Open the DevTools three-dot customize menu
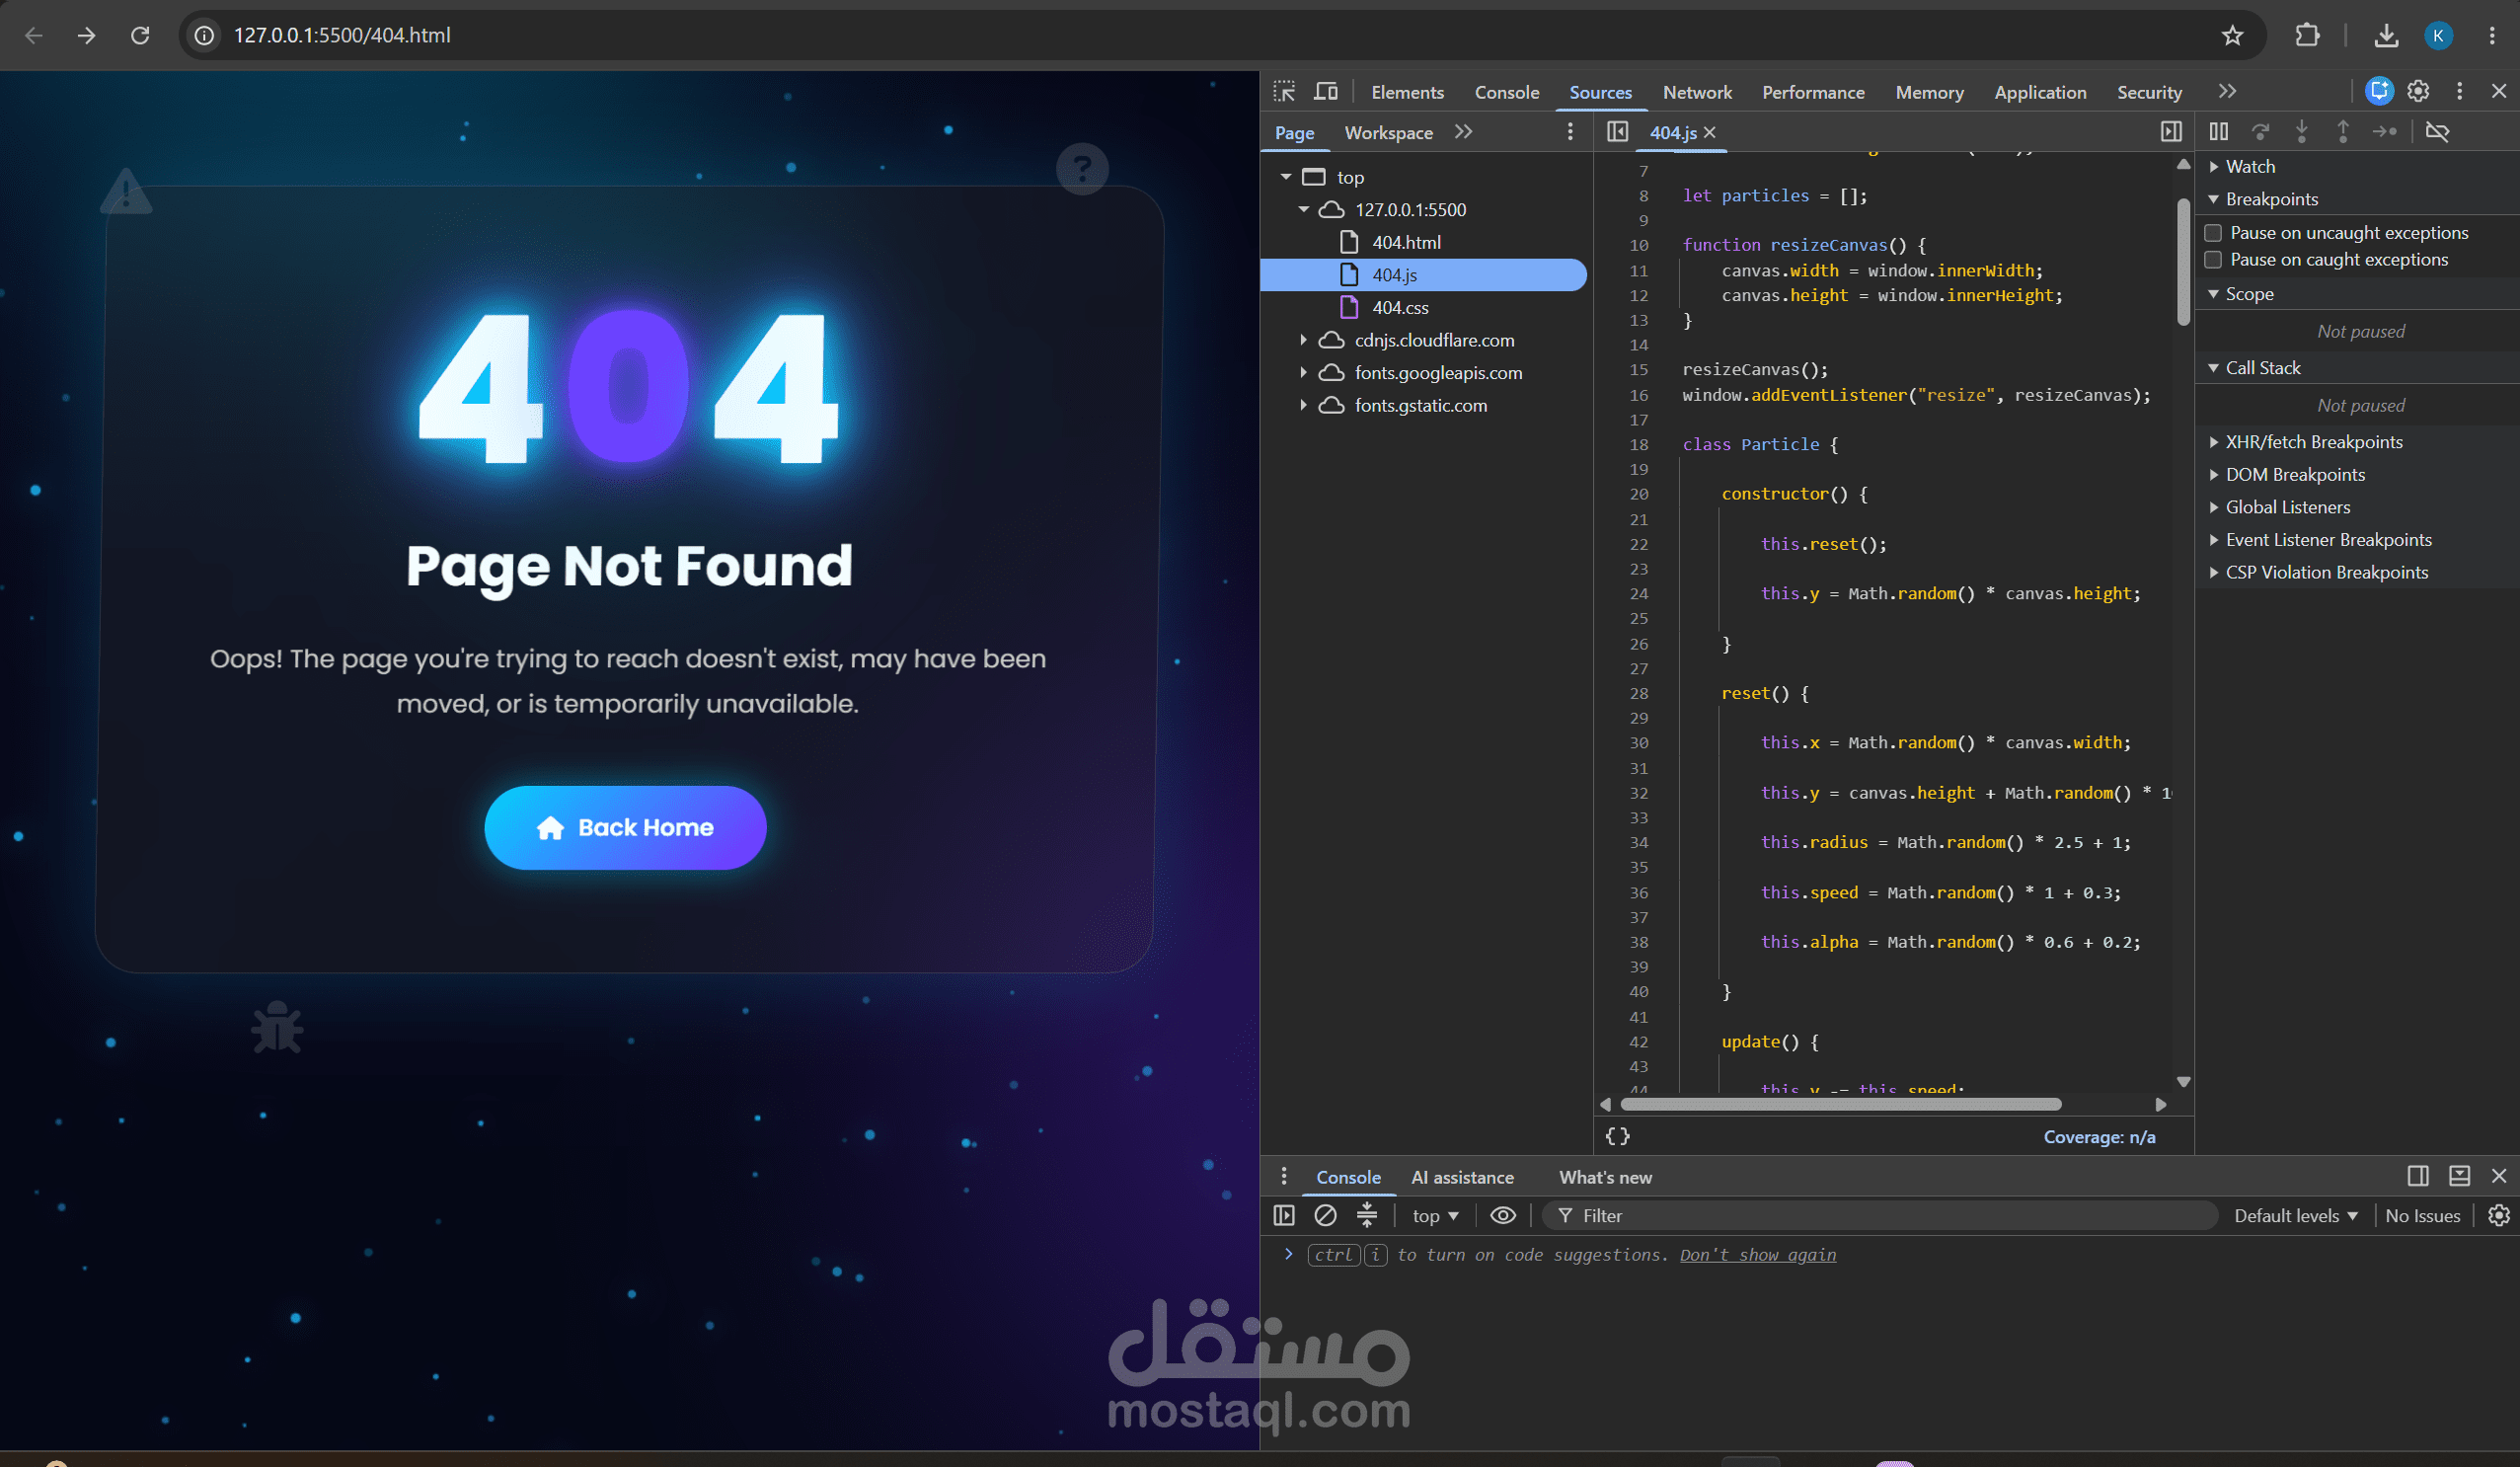Viewport: 2520px width, 1467px height. click(x=2459, y=91)
